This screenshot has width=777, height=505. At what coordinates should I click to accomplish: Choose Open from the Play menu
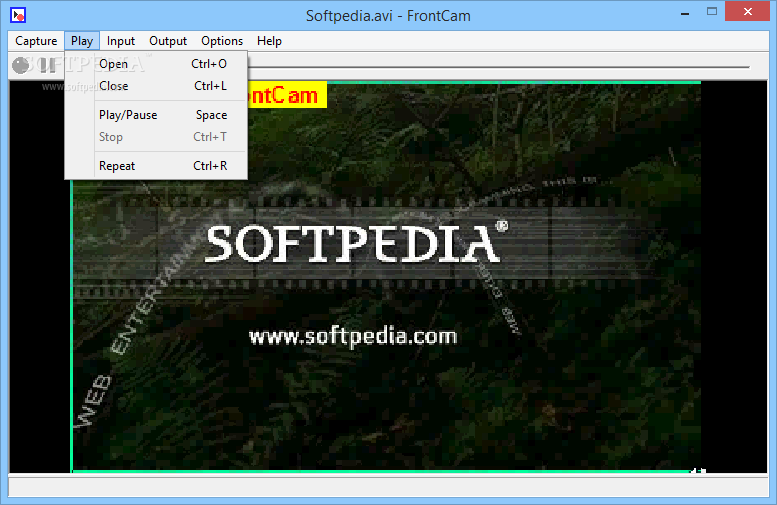(156, 64)
